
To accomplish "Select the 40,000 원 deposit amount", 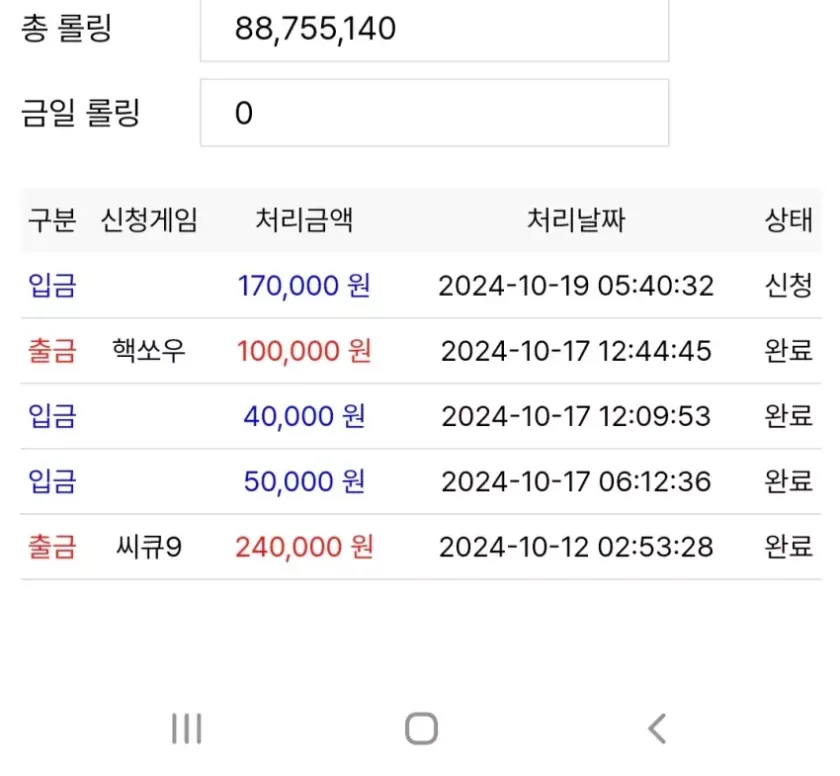I will pos(304,416).
